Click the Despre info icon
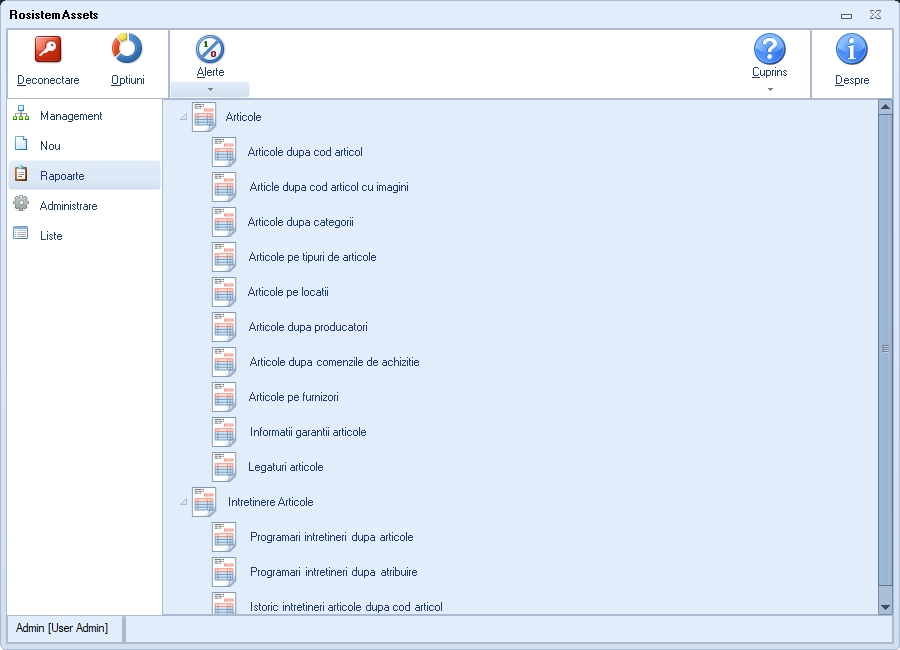The image size is (900, 650). [x=851, y=50]
